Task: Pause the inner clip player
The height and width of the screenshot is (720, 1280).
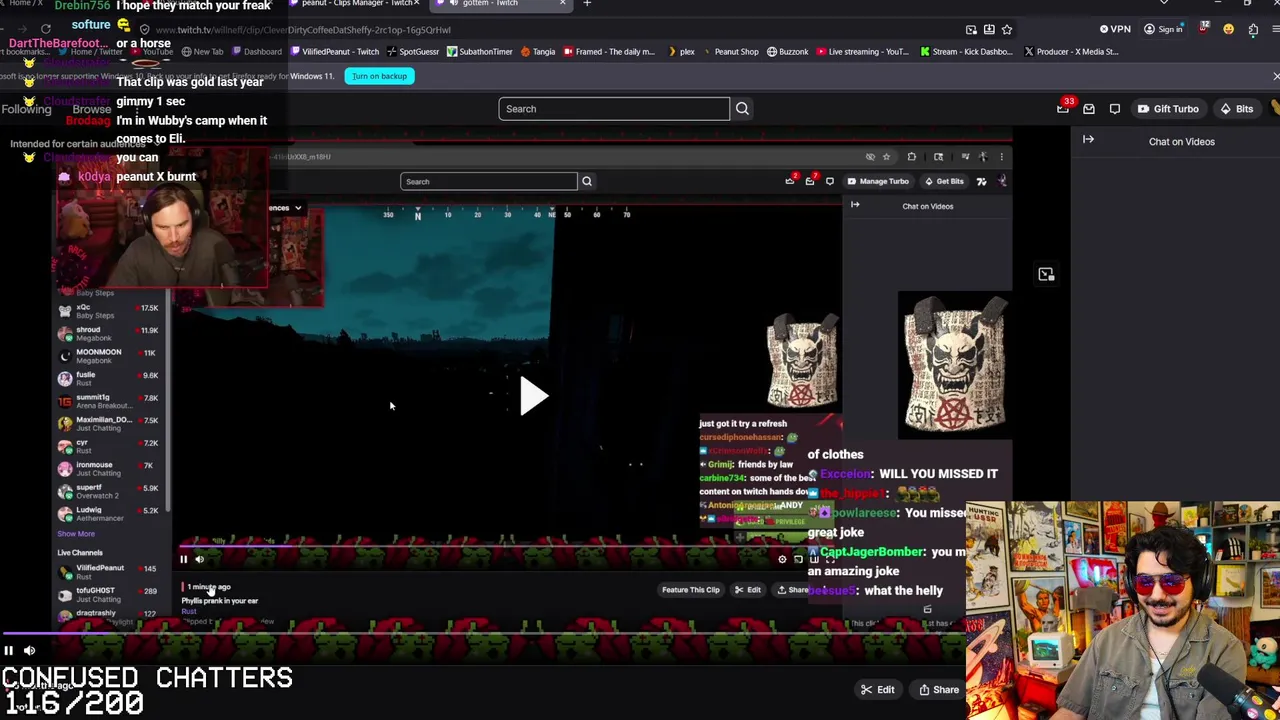Action: (x=183, y=560)
